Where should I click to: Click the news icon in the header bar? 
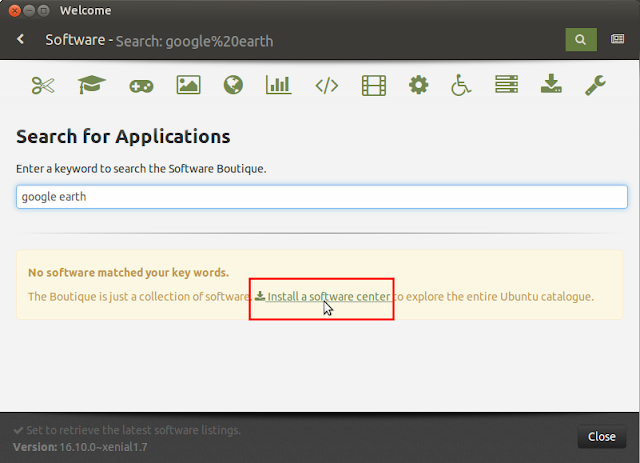pyautogui.click(x=617, y=39)
